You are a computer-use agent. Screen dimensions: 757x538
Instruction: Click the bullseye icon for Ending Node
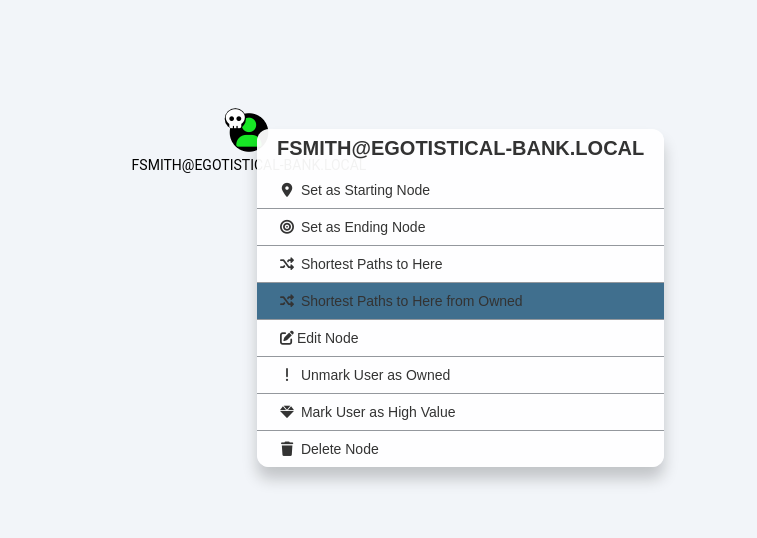(x=287, y=227)
